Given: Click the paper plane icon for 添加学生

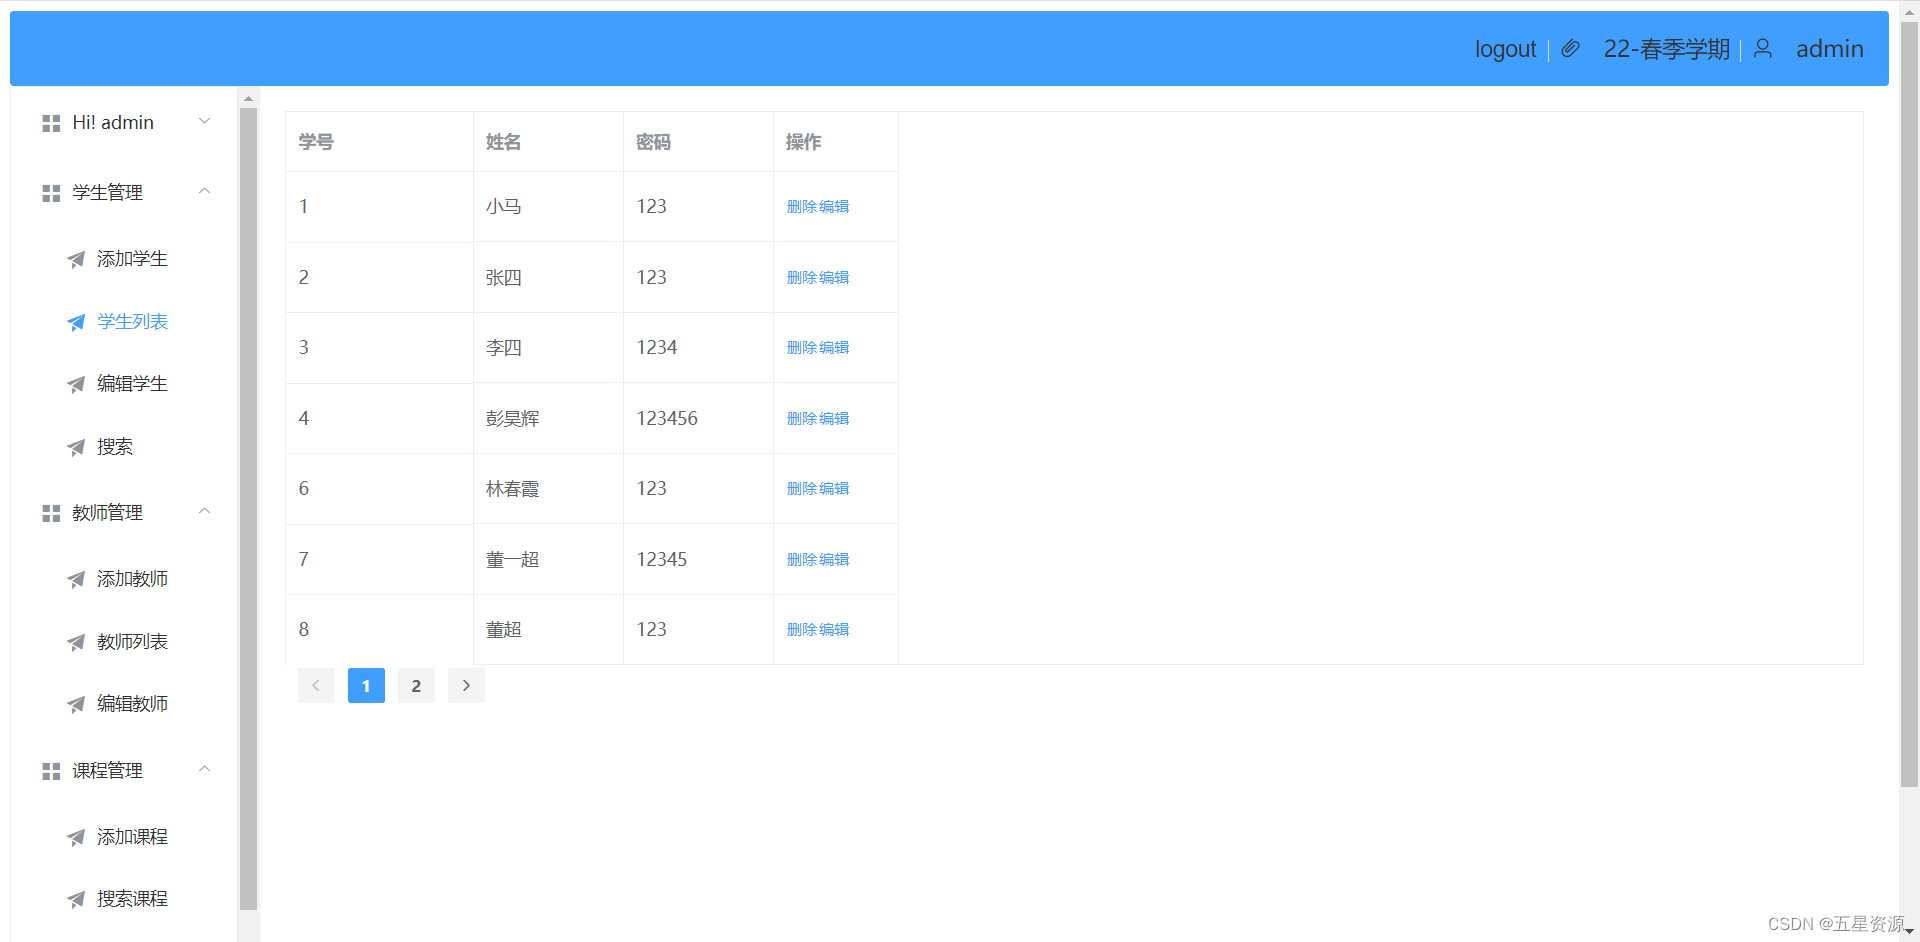Looking at the screenshot, I should [x=76, y=260].
